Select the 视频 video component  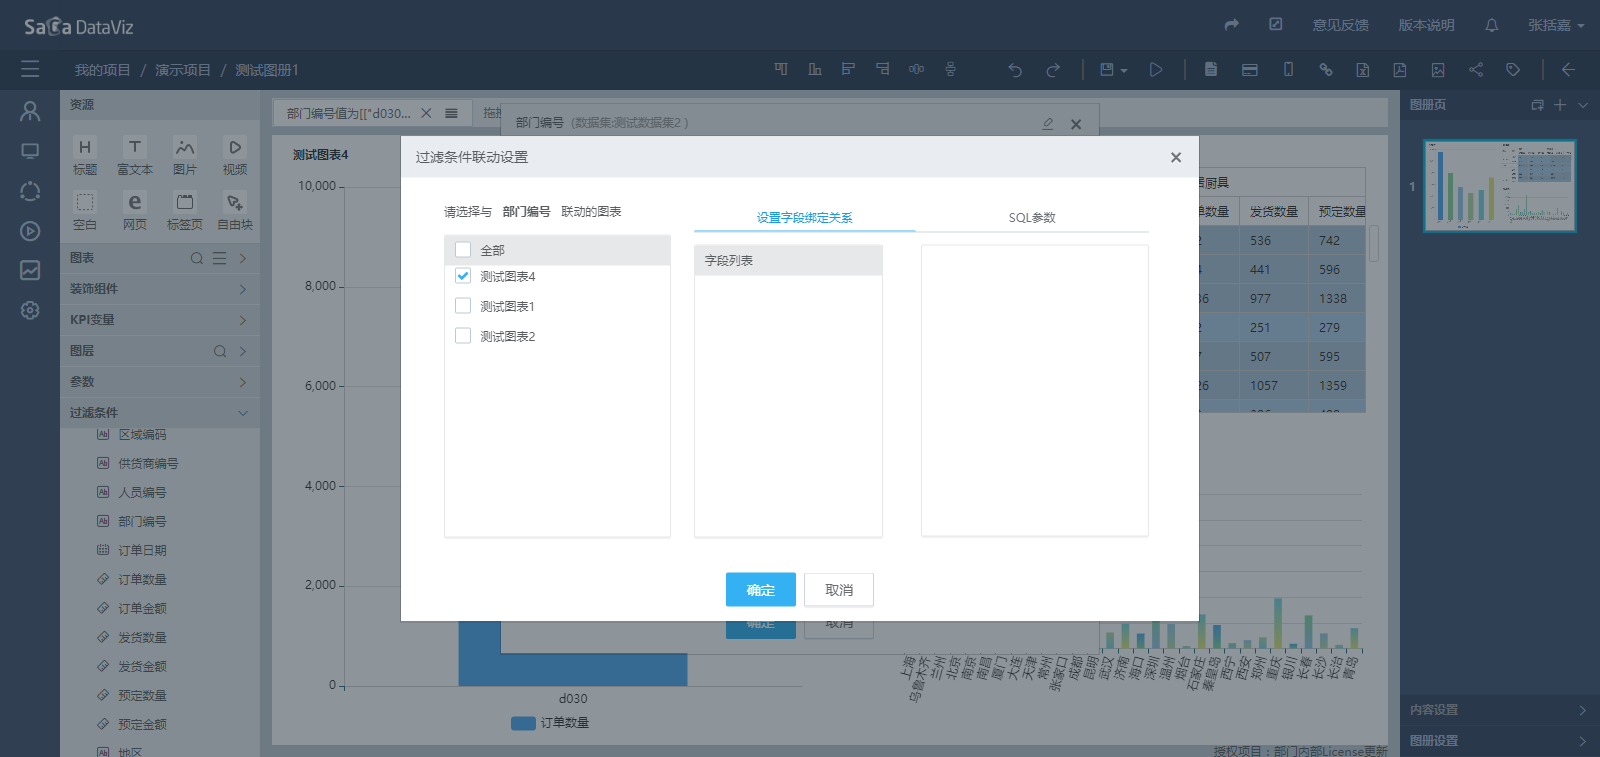(235, 157)
